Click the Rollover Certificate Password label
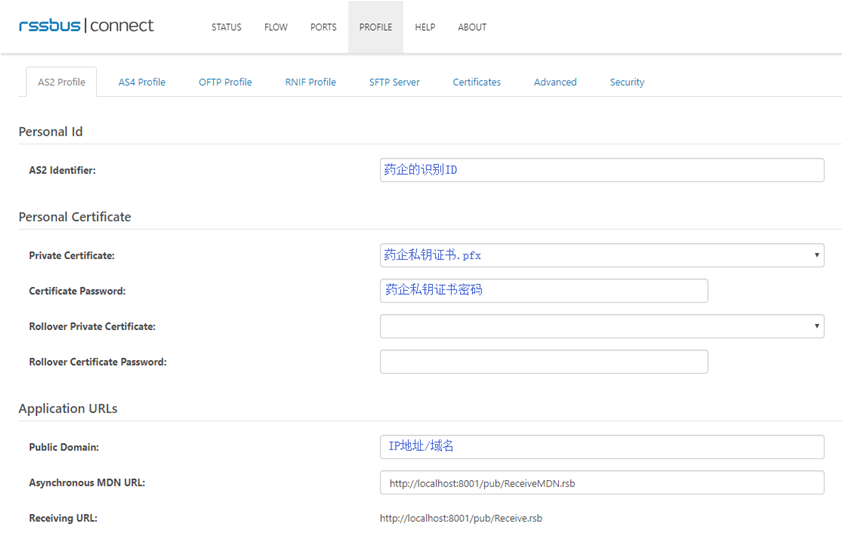This screenshot has height=540, width=843. (x=98, y=362)
